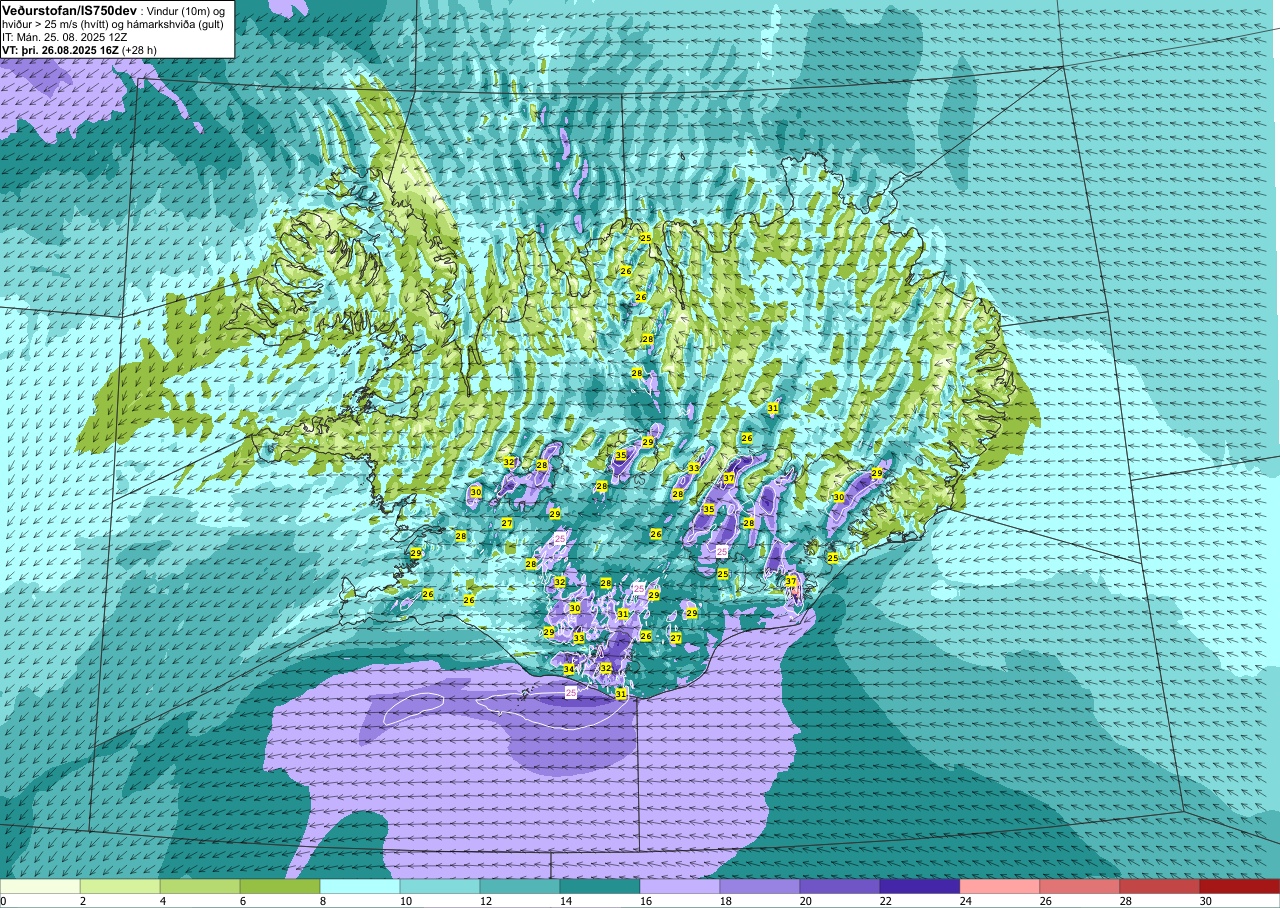
Task: Click the legend scale value 14
Action: coord(565,901)
